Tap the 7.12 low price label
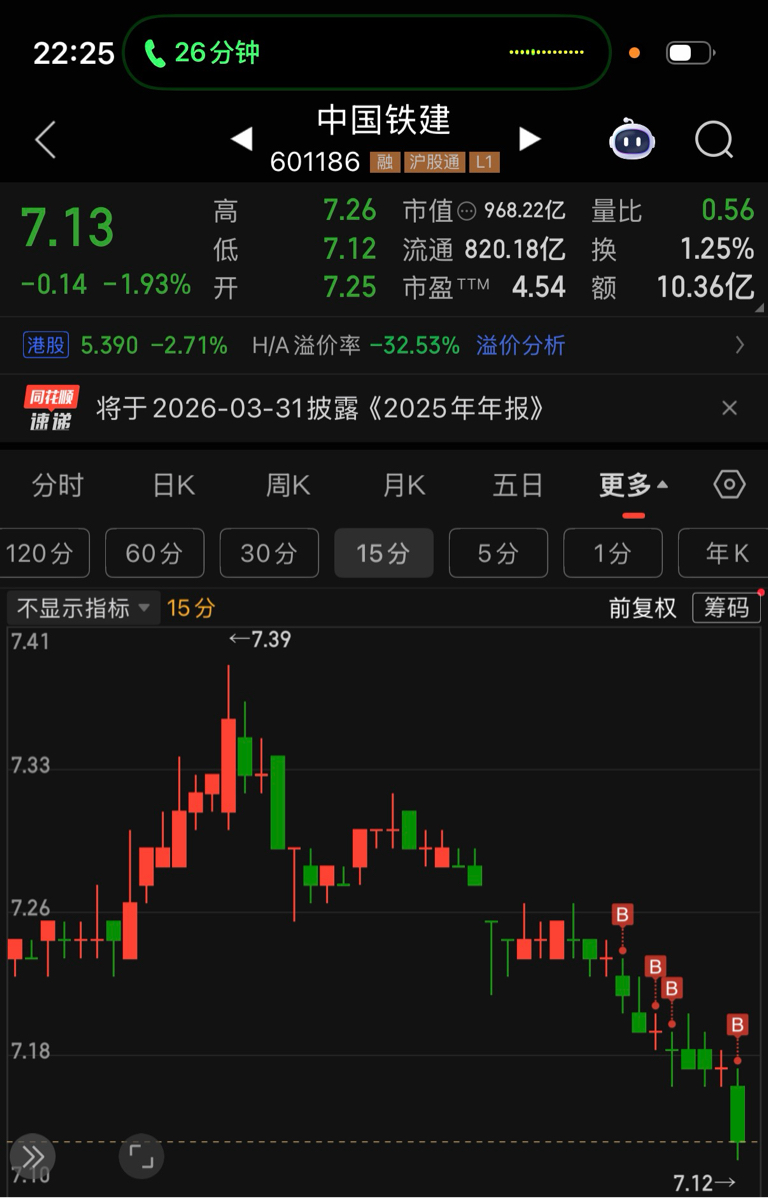 coord(704,1183)
